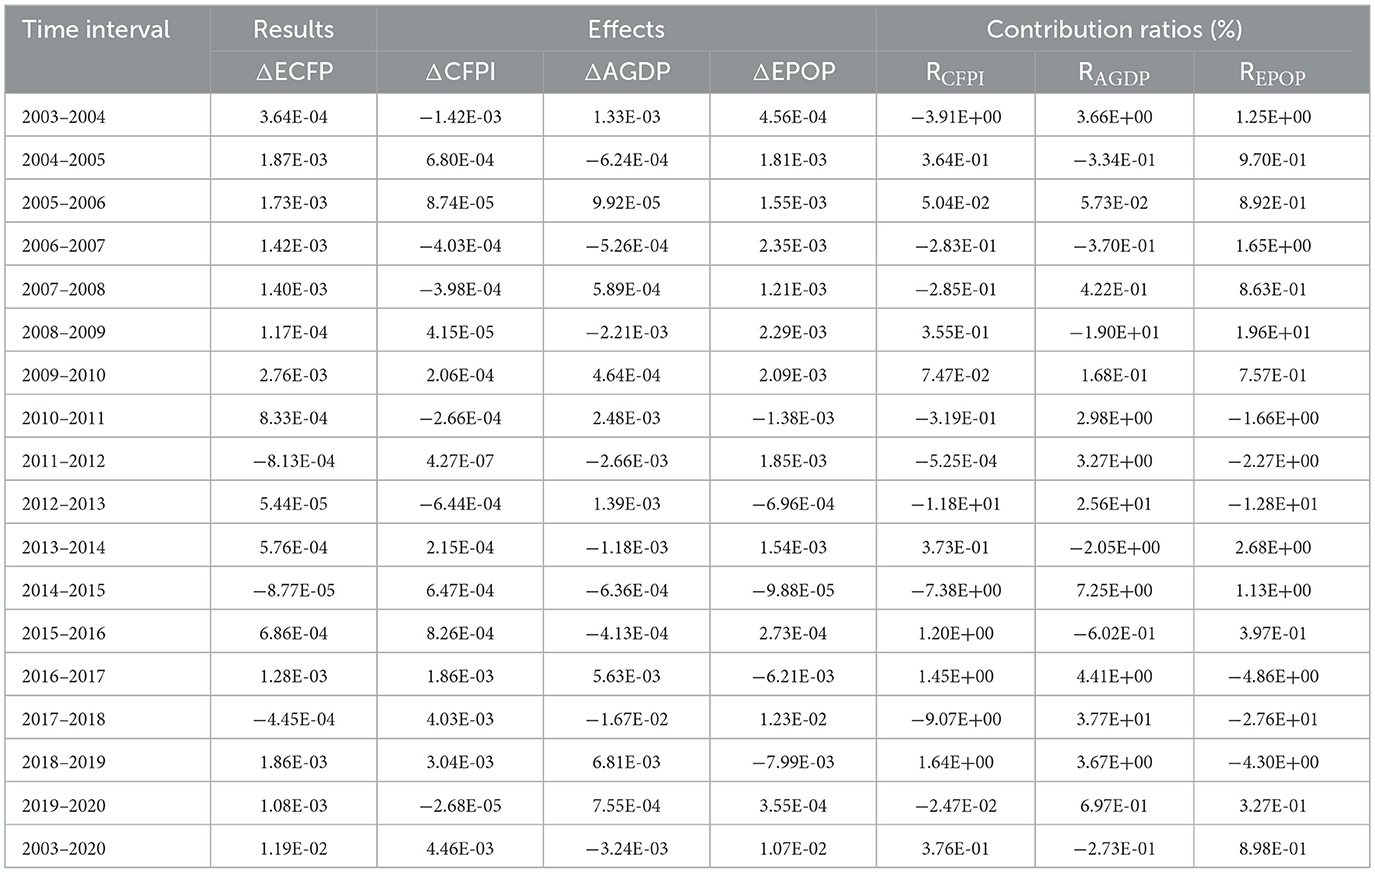Select the ΔECFP column subheader
1375x873 pixels.
(x=293, y=72)
